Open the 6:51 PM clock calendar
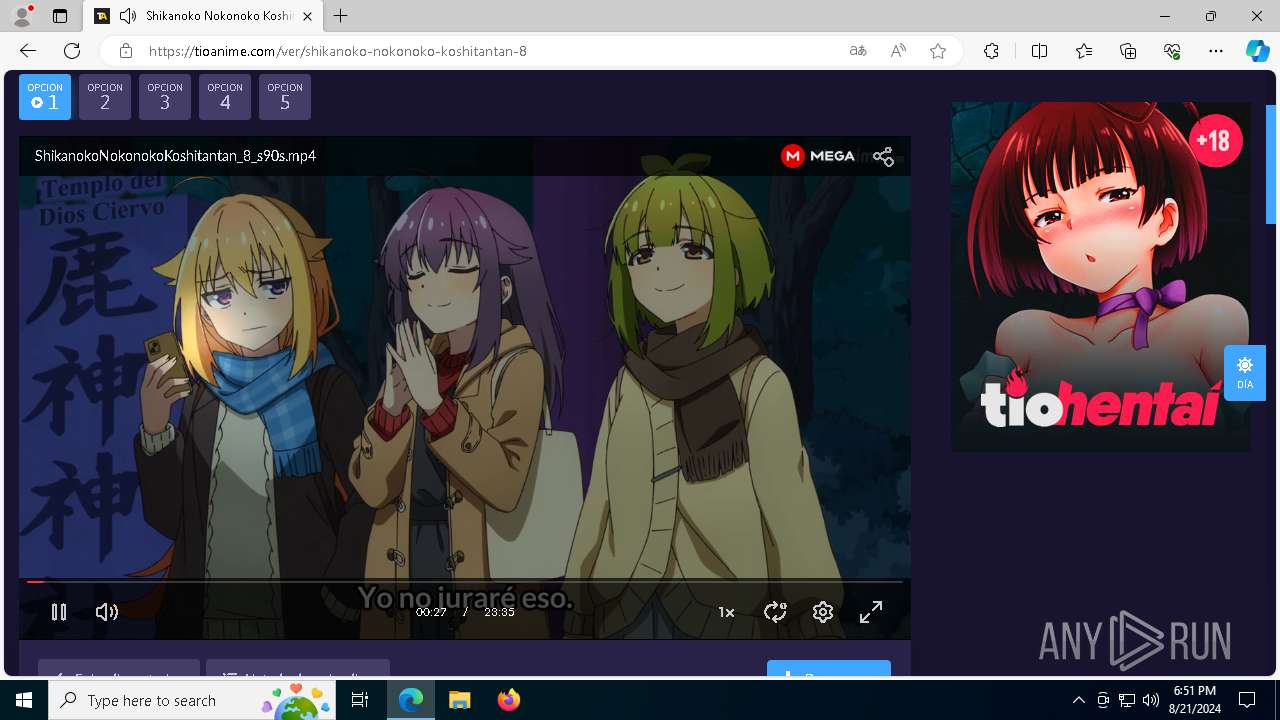Viewport: 1280px width, 720px height. tap(1195, 700)
